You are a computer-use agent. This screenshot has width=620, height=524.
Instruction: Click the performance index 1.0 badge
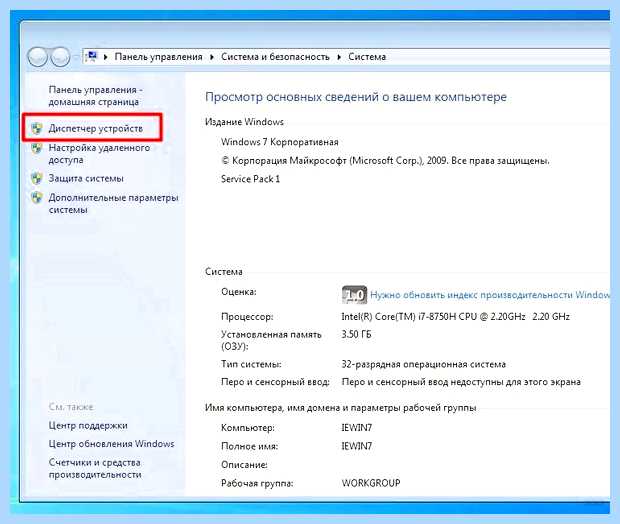(x=354, y=295)
